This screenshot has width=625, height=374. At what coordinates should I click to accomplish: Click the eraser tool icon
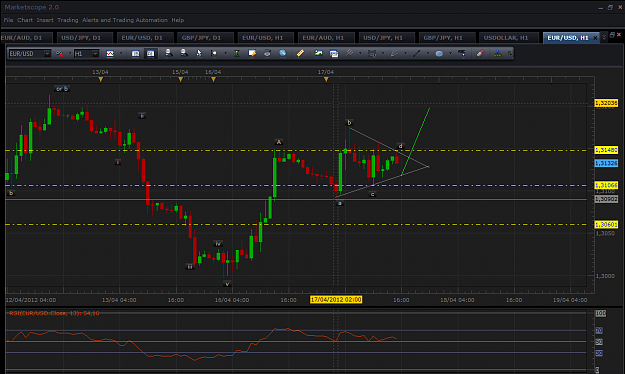point(480,53)
